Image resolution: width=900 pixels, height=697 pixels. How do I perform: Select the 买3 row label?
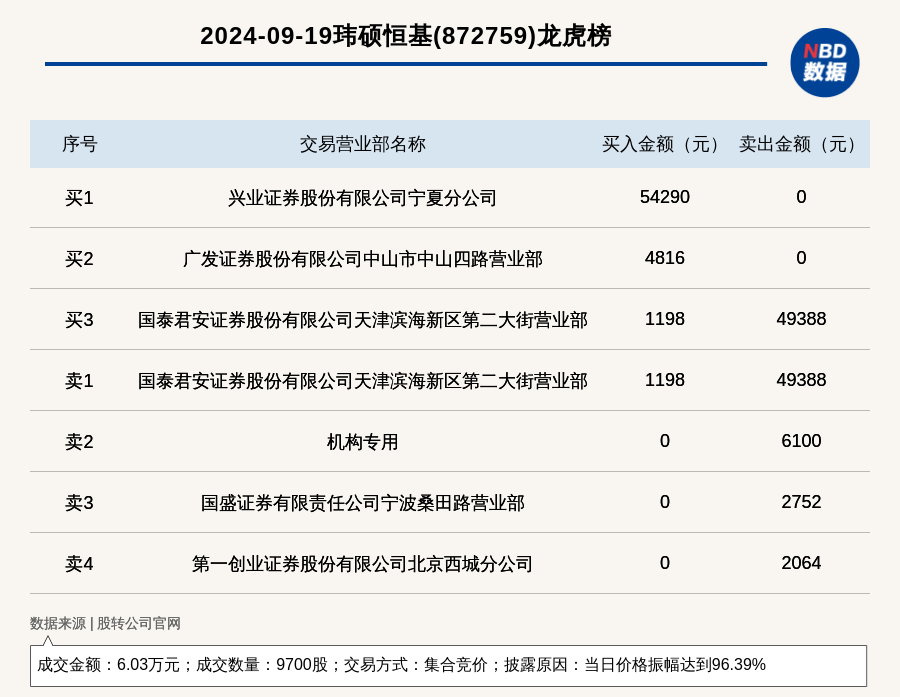(x=79, y=320)
